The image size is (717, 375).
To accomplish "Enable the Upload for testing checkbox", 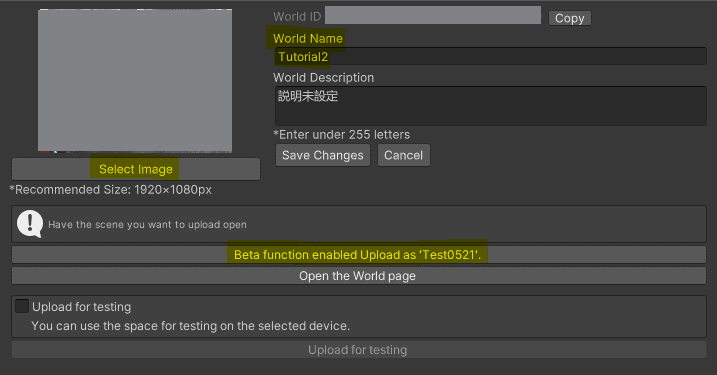I will pyautogui.click(x=21, y=306).
